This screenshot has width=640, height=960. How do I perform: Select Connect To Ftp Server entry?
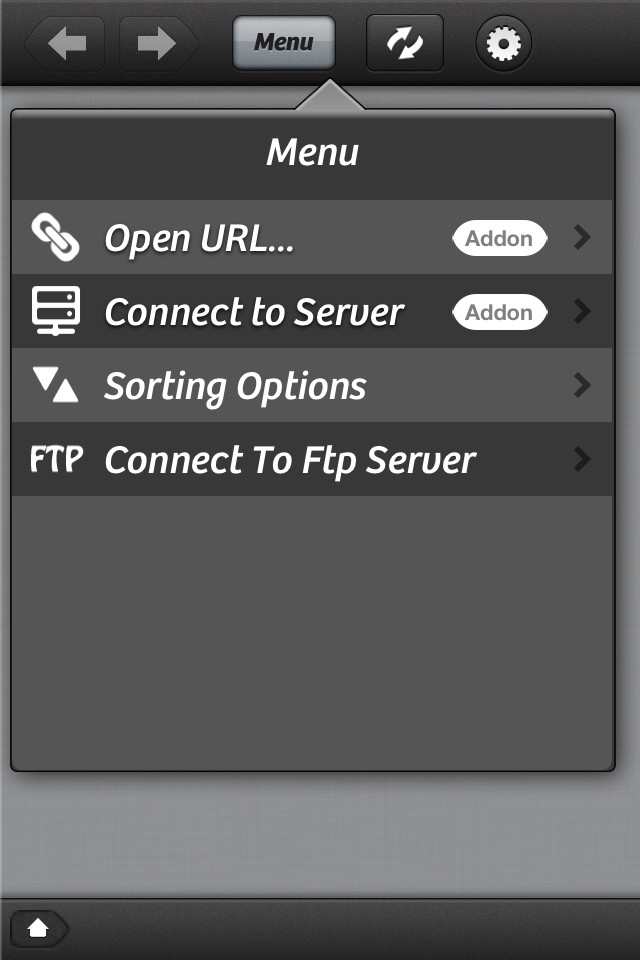tap(290, 461)
